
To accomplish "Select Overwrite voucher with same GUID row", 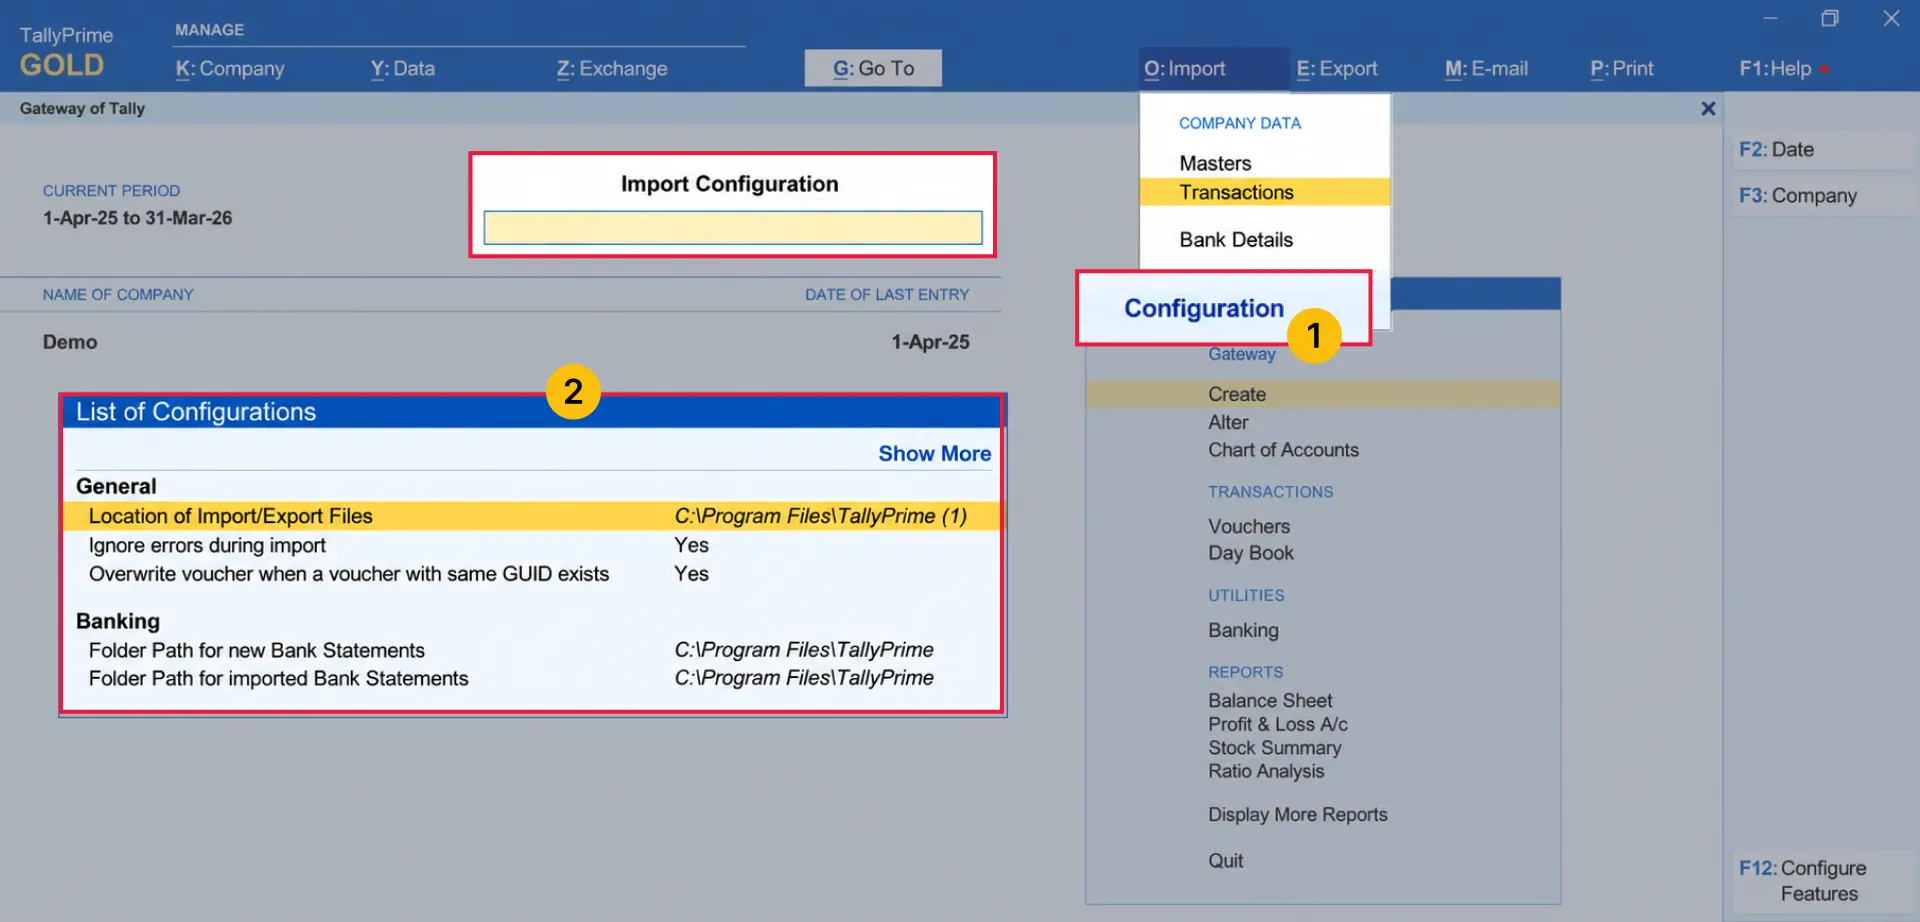I will pos(531,574).
